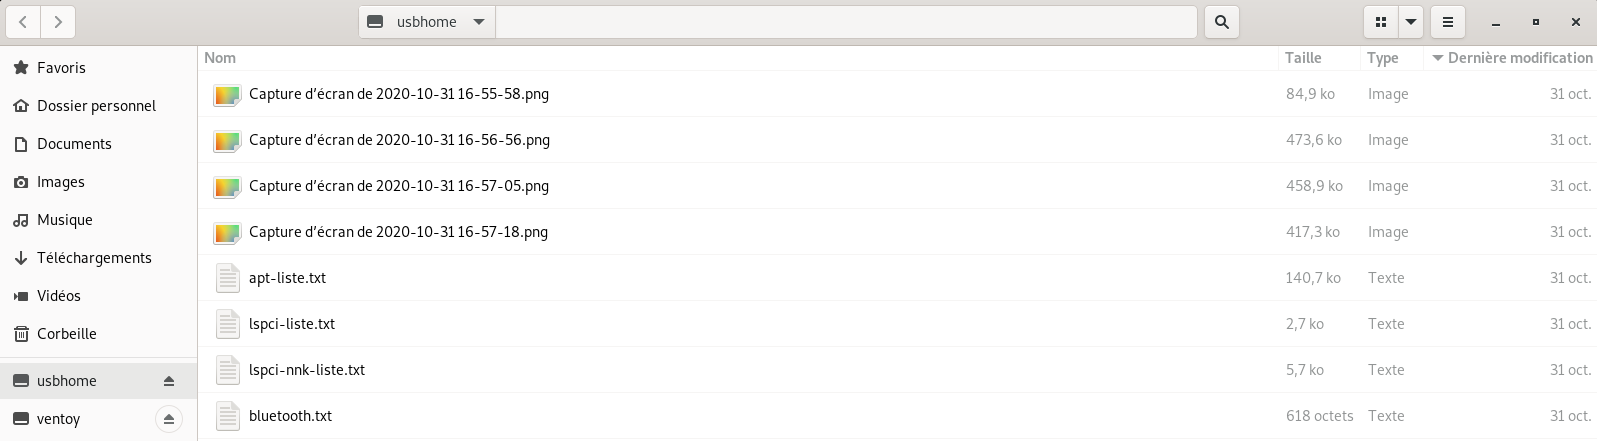Viewport: 1597px width, 441px height.
Task: Switch to icon grid view
Action: pyautogui.click(x=1381, y=22)
